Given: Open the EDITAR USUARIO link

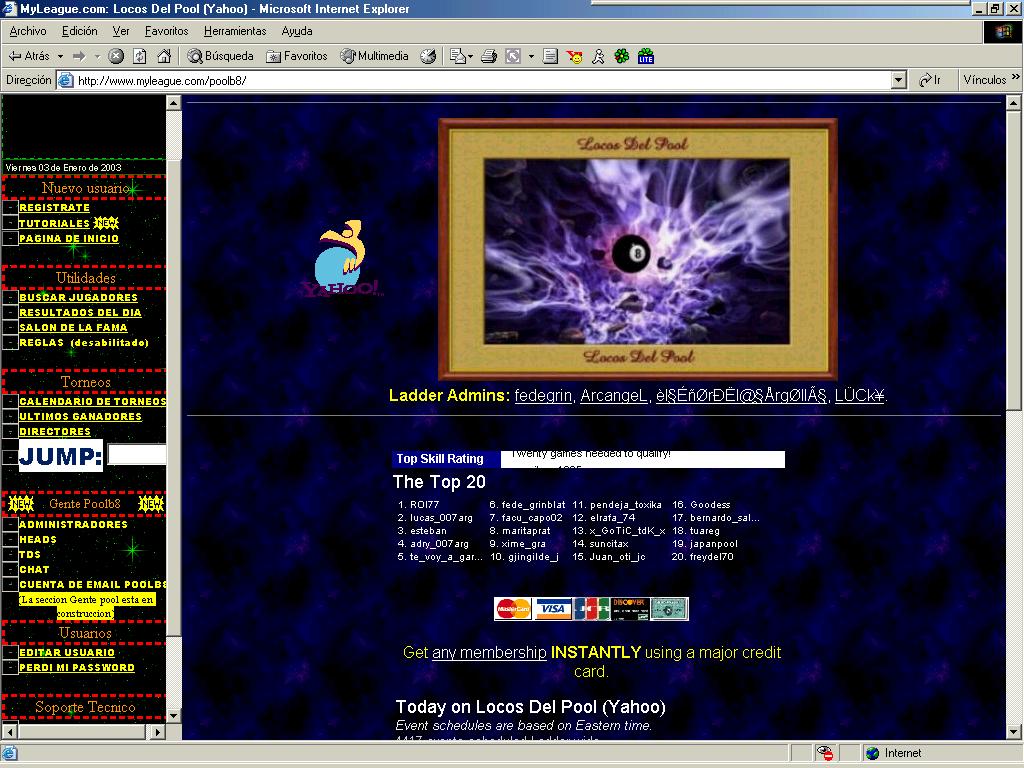Looking at the screenshot, I should pyautogui.click(x=67, y=652).
